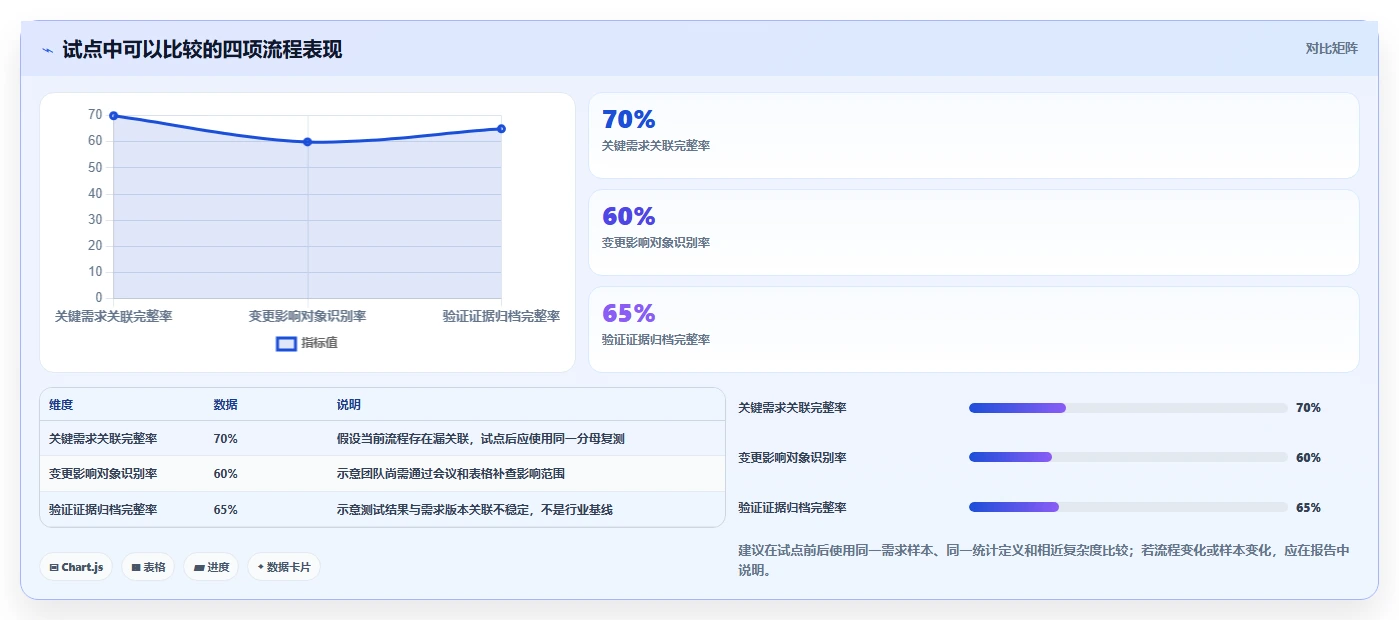
Task: Click the recommendation text starting 建议在试点前后
Action: coord(1044,560)
